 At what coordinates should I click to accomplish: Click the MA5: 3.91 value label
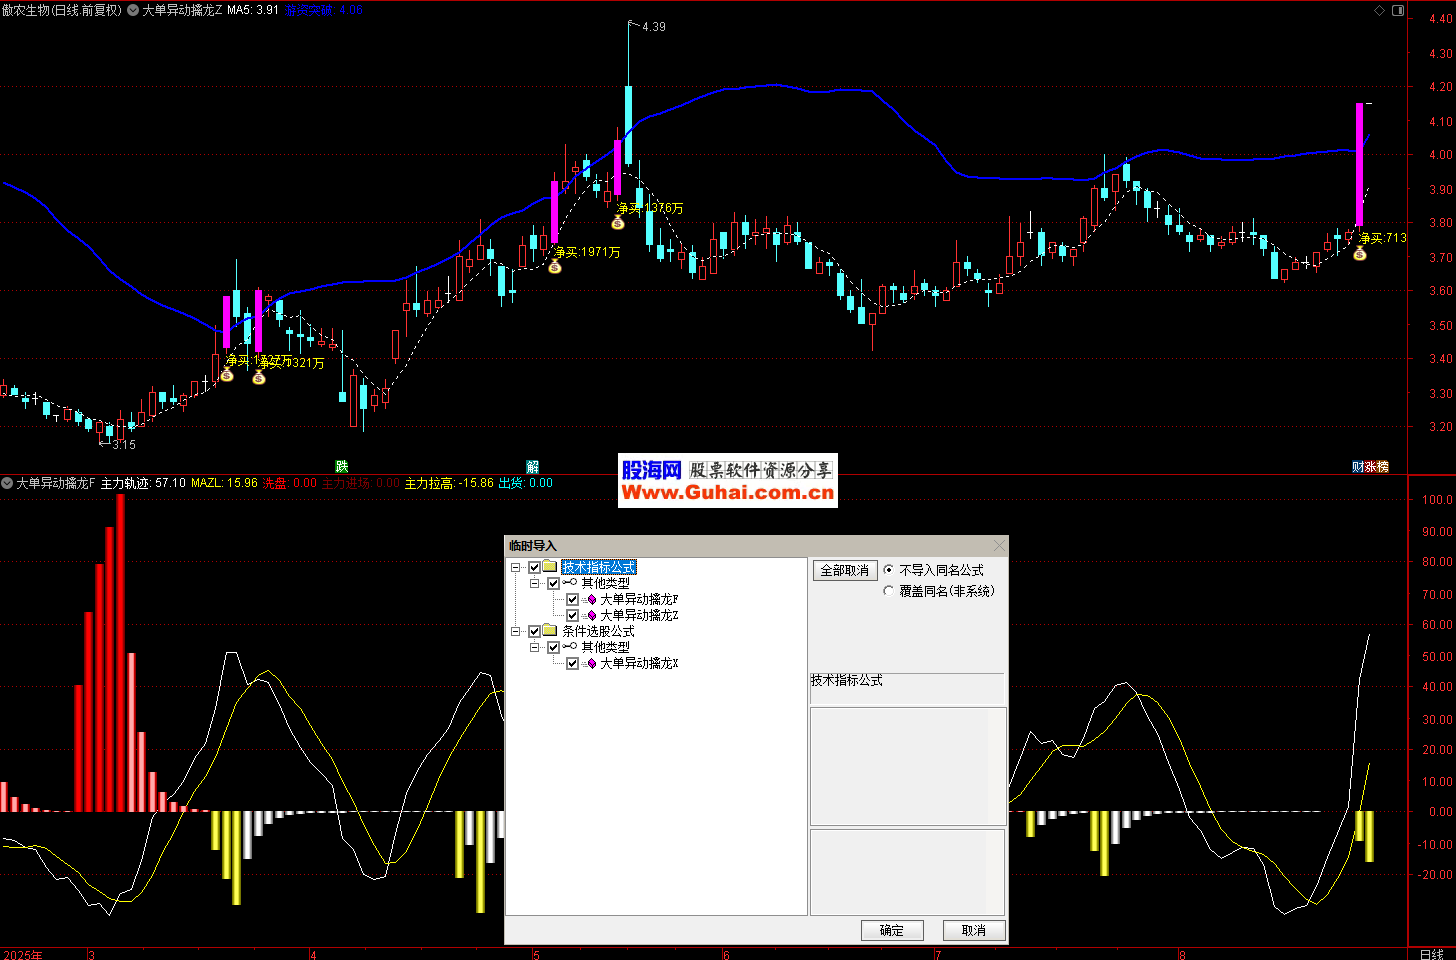pyautogui.click(x=253, y=10)
